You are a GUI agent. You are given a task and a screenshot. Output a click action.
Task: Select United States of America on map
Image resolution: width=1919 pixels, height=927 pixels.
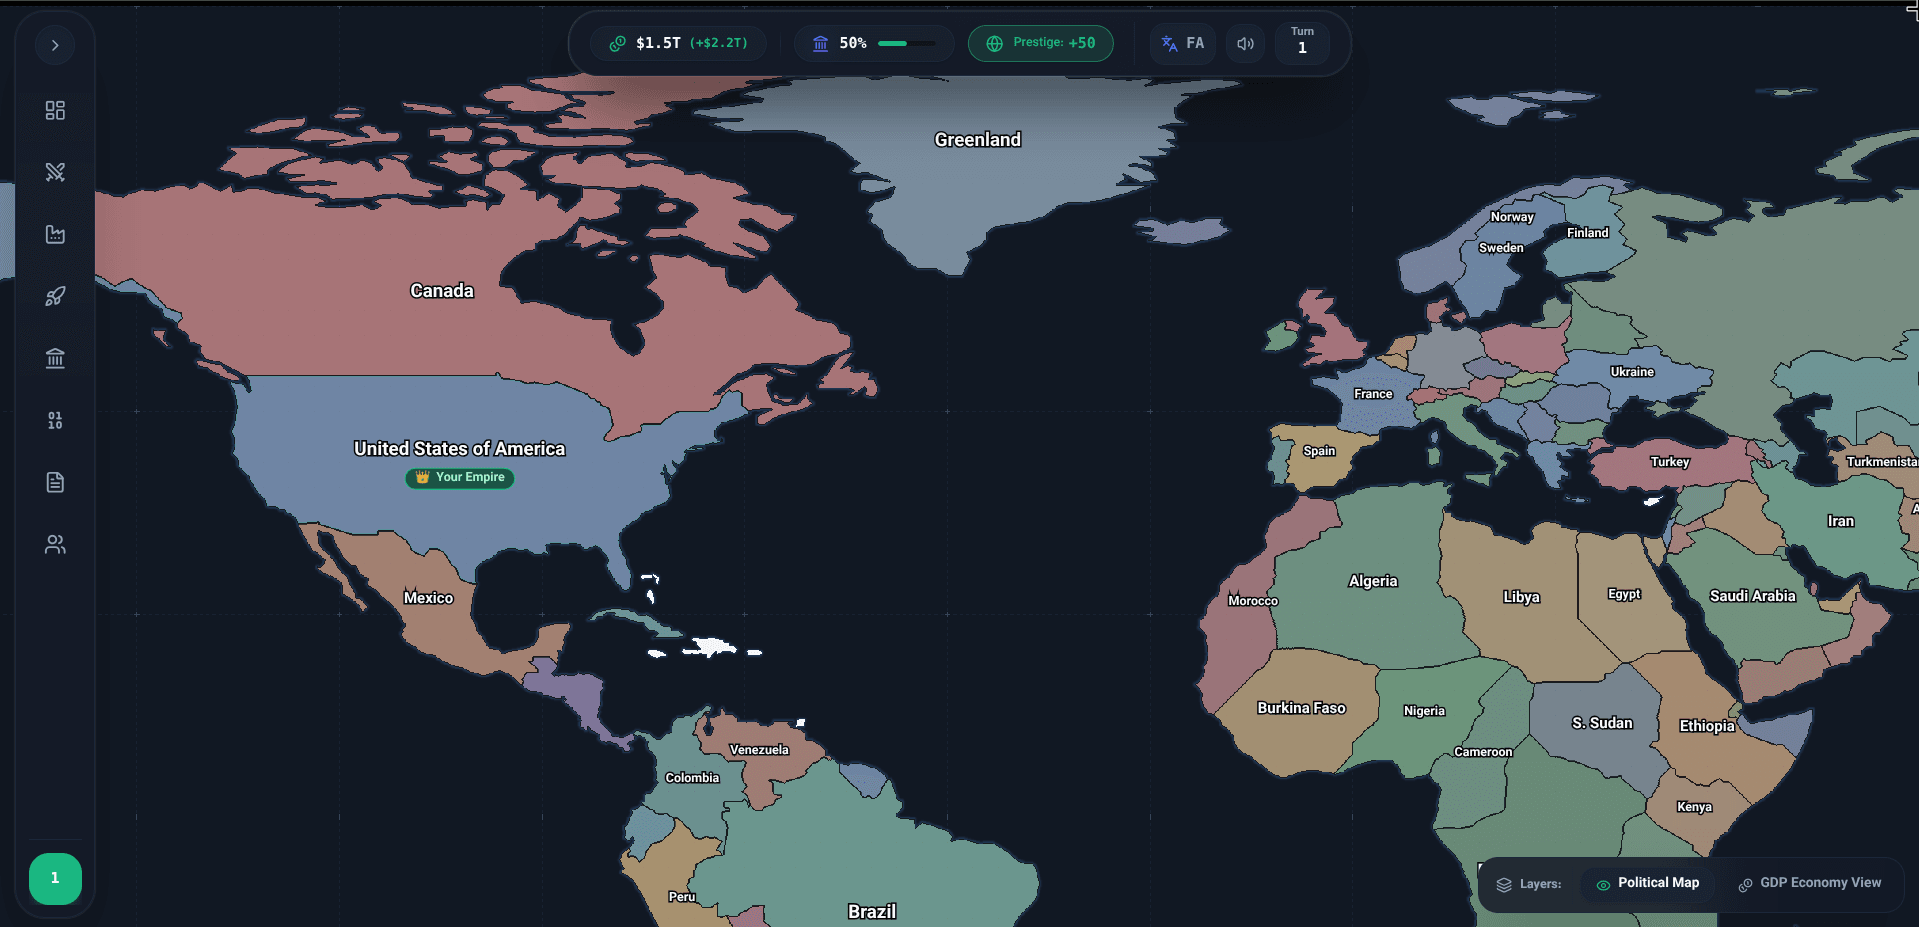459,449
